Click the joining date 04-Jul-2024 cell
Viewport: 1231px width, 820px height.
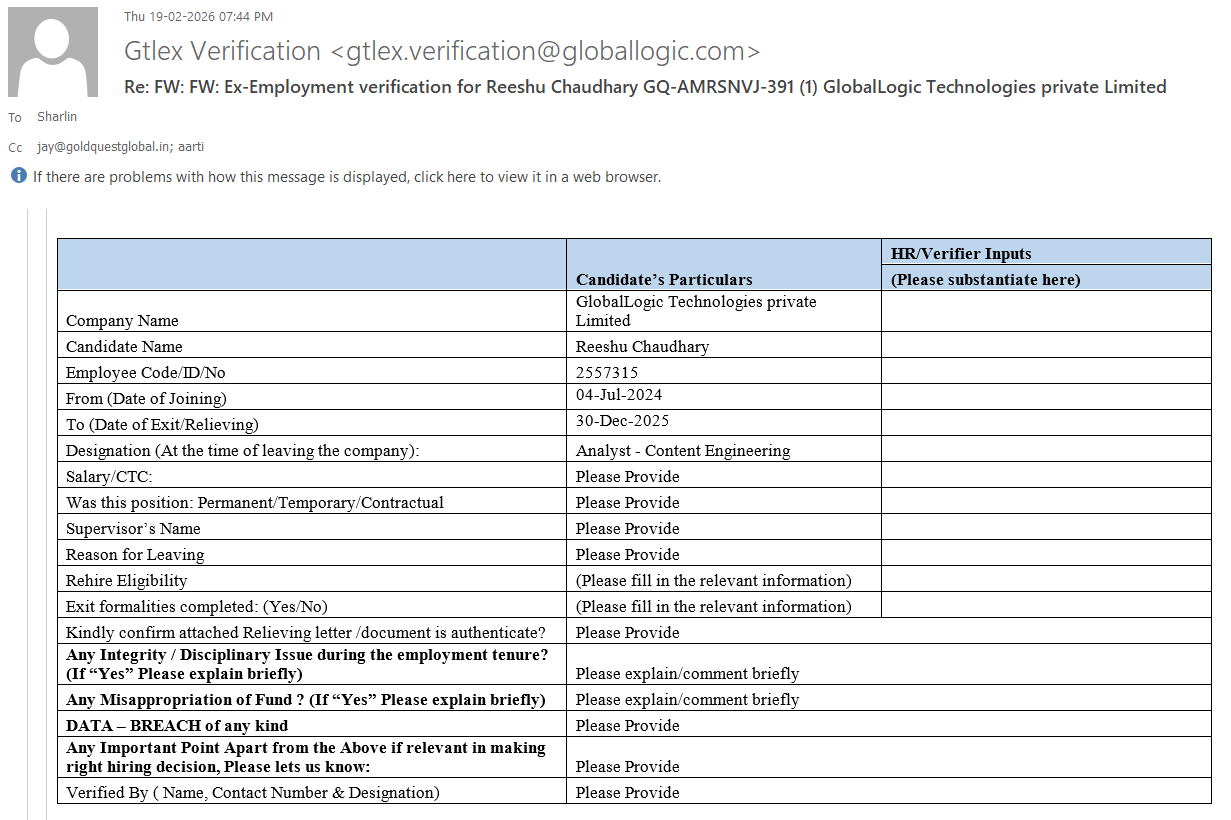pos(618,396)
